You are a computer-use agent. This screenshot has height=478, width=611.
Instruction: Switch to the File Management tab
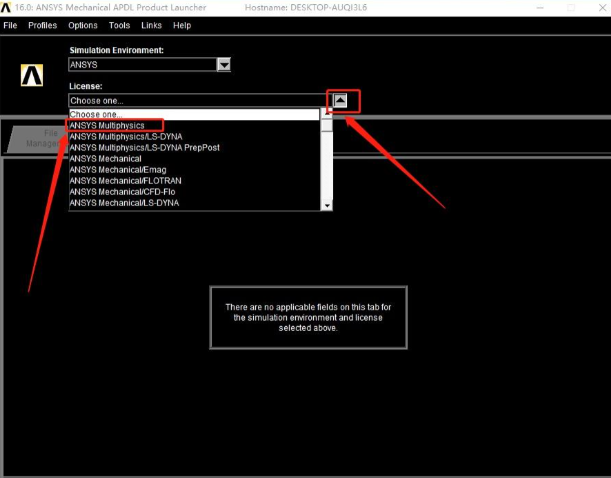pyautogui.click(x=38, y=139)
